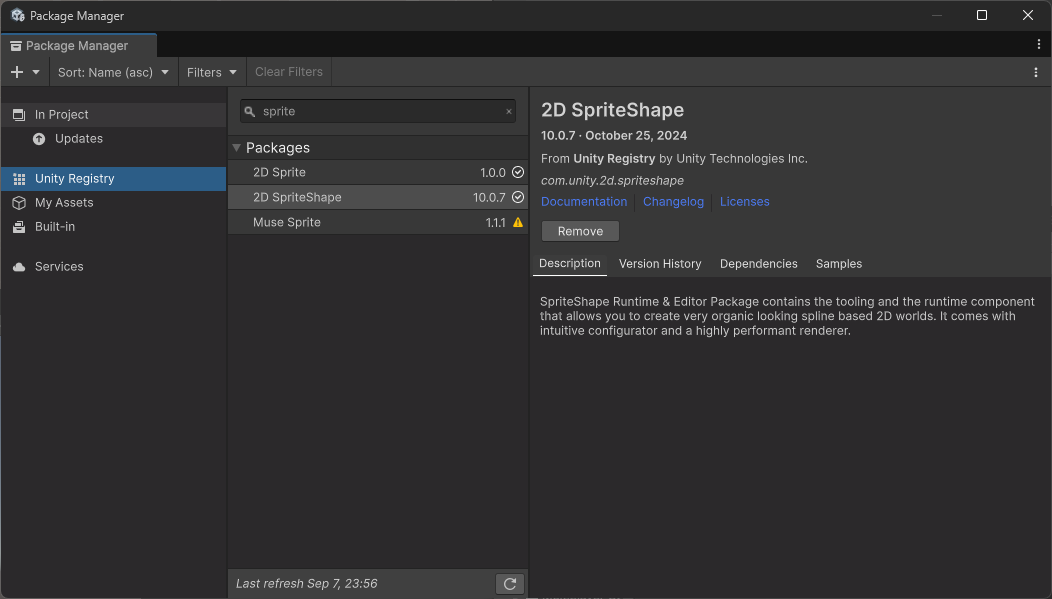Select the 2D SpriteShape package row
Screen dimensions: 1052x599
378,197
